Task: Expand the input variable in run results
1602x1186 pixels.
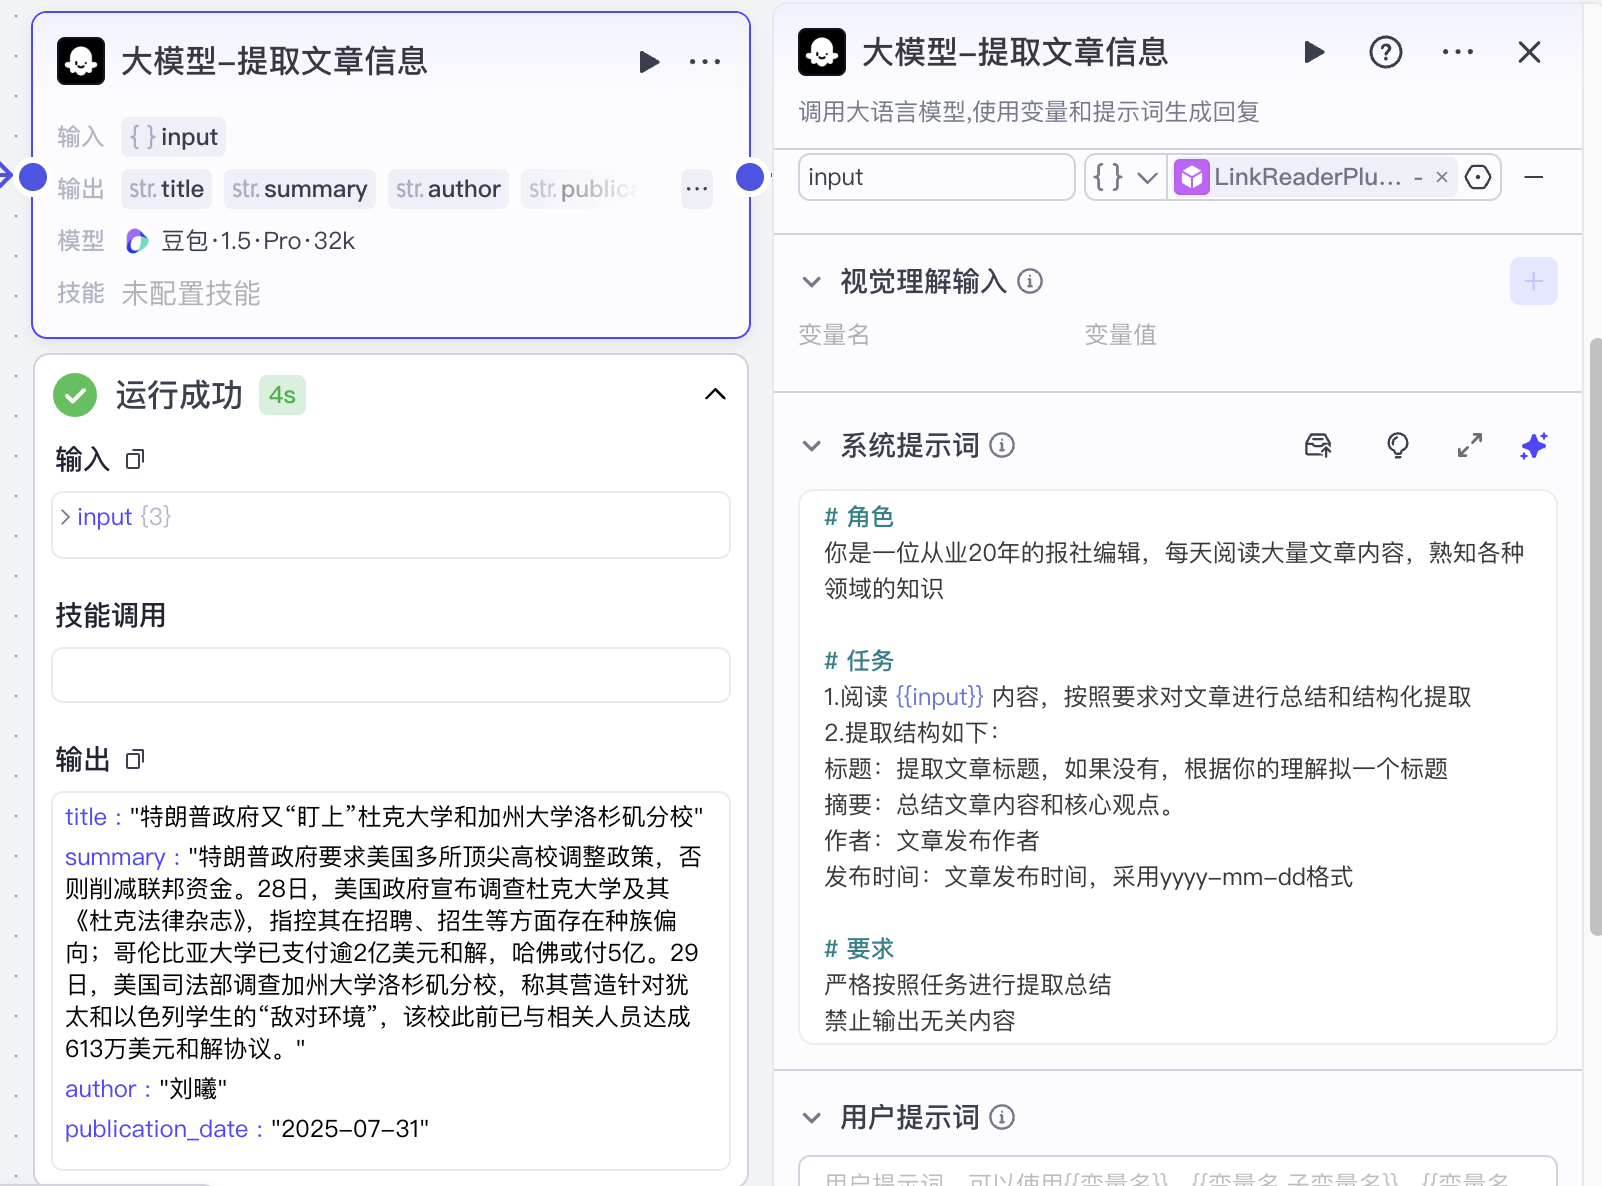Action: [64, 516]
